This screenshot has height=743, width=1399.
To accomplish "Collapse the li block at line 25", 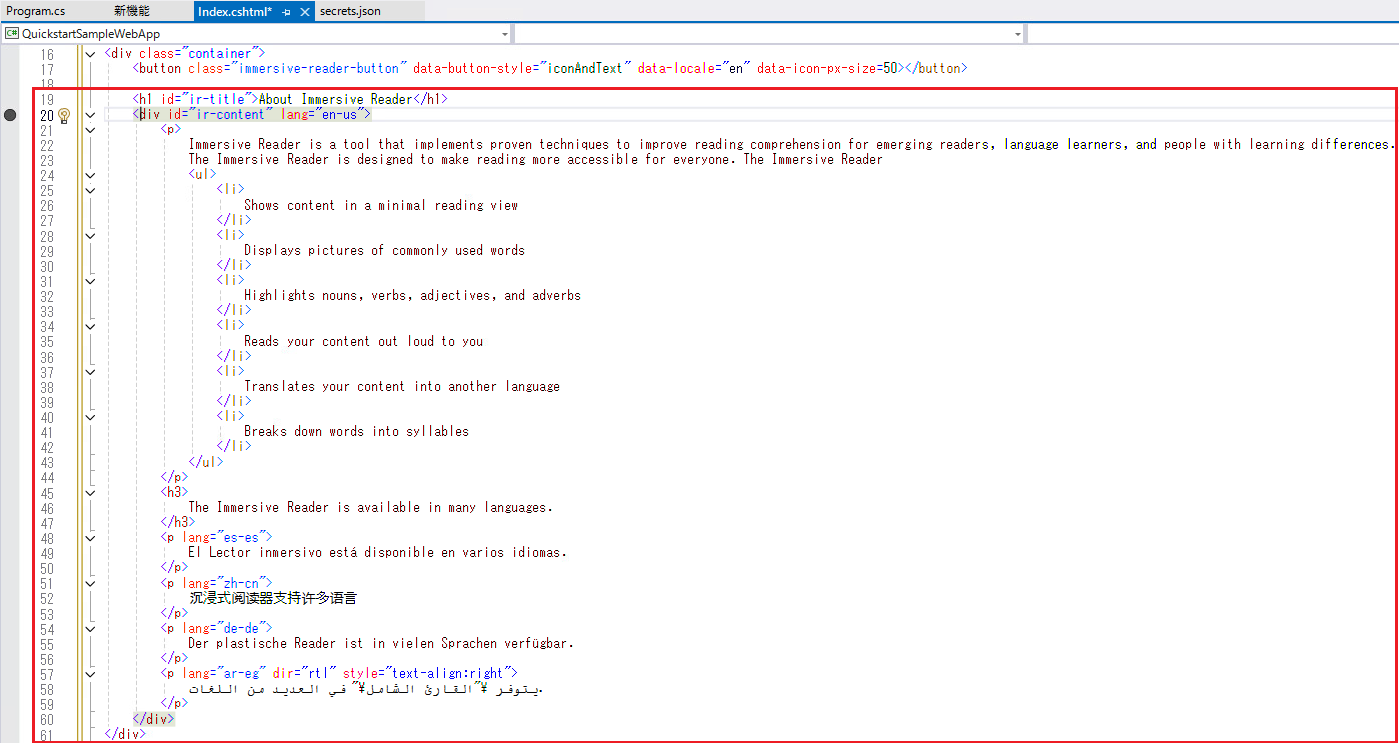I will tap(91, 190).
